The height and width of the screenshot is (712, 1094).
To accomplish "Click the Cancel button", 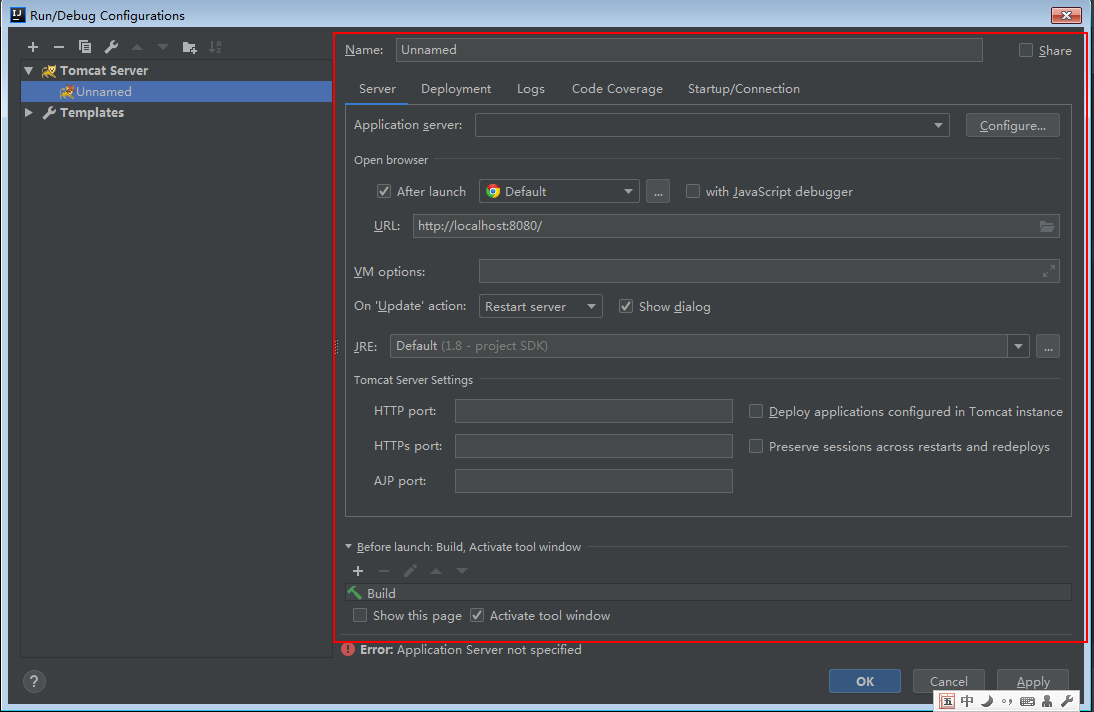I will click(x=948, y=681).
